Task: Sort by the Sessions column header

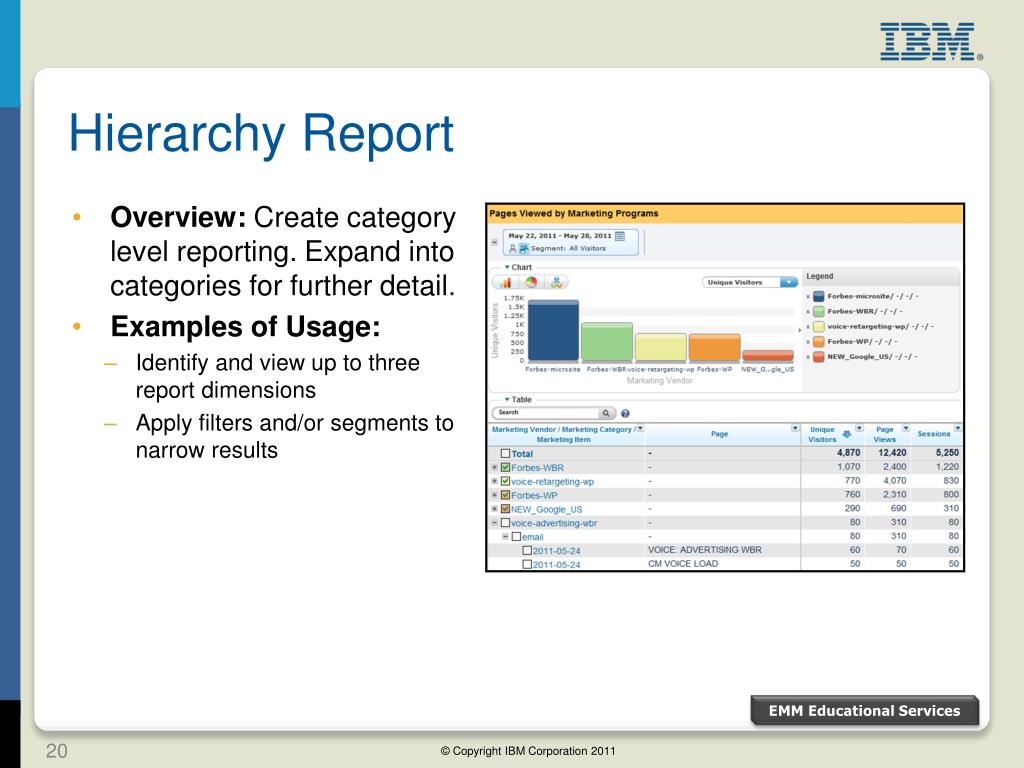Action: coord(934,434)
